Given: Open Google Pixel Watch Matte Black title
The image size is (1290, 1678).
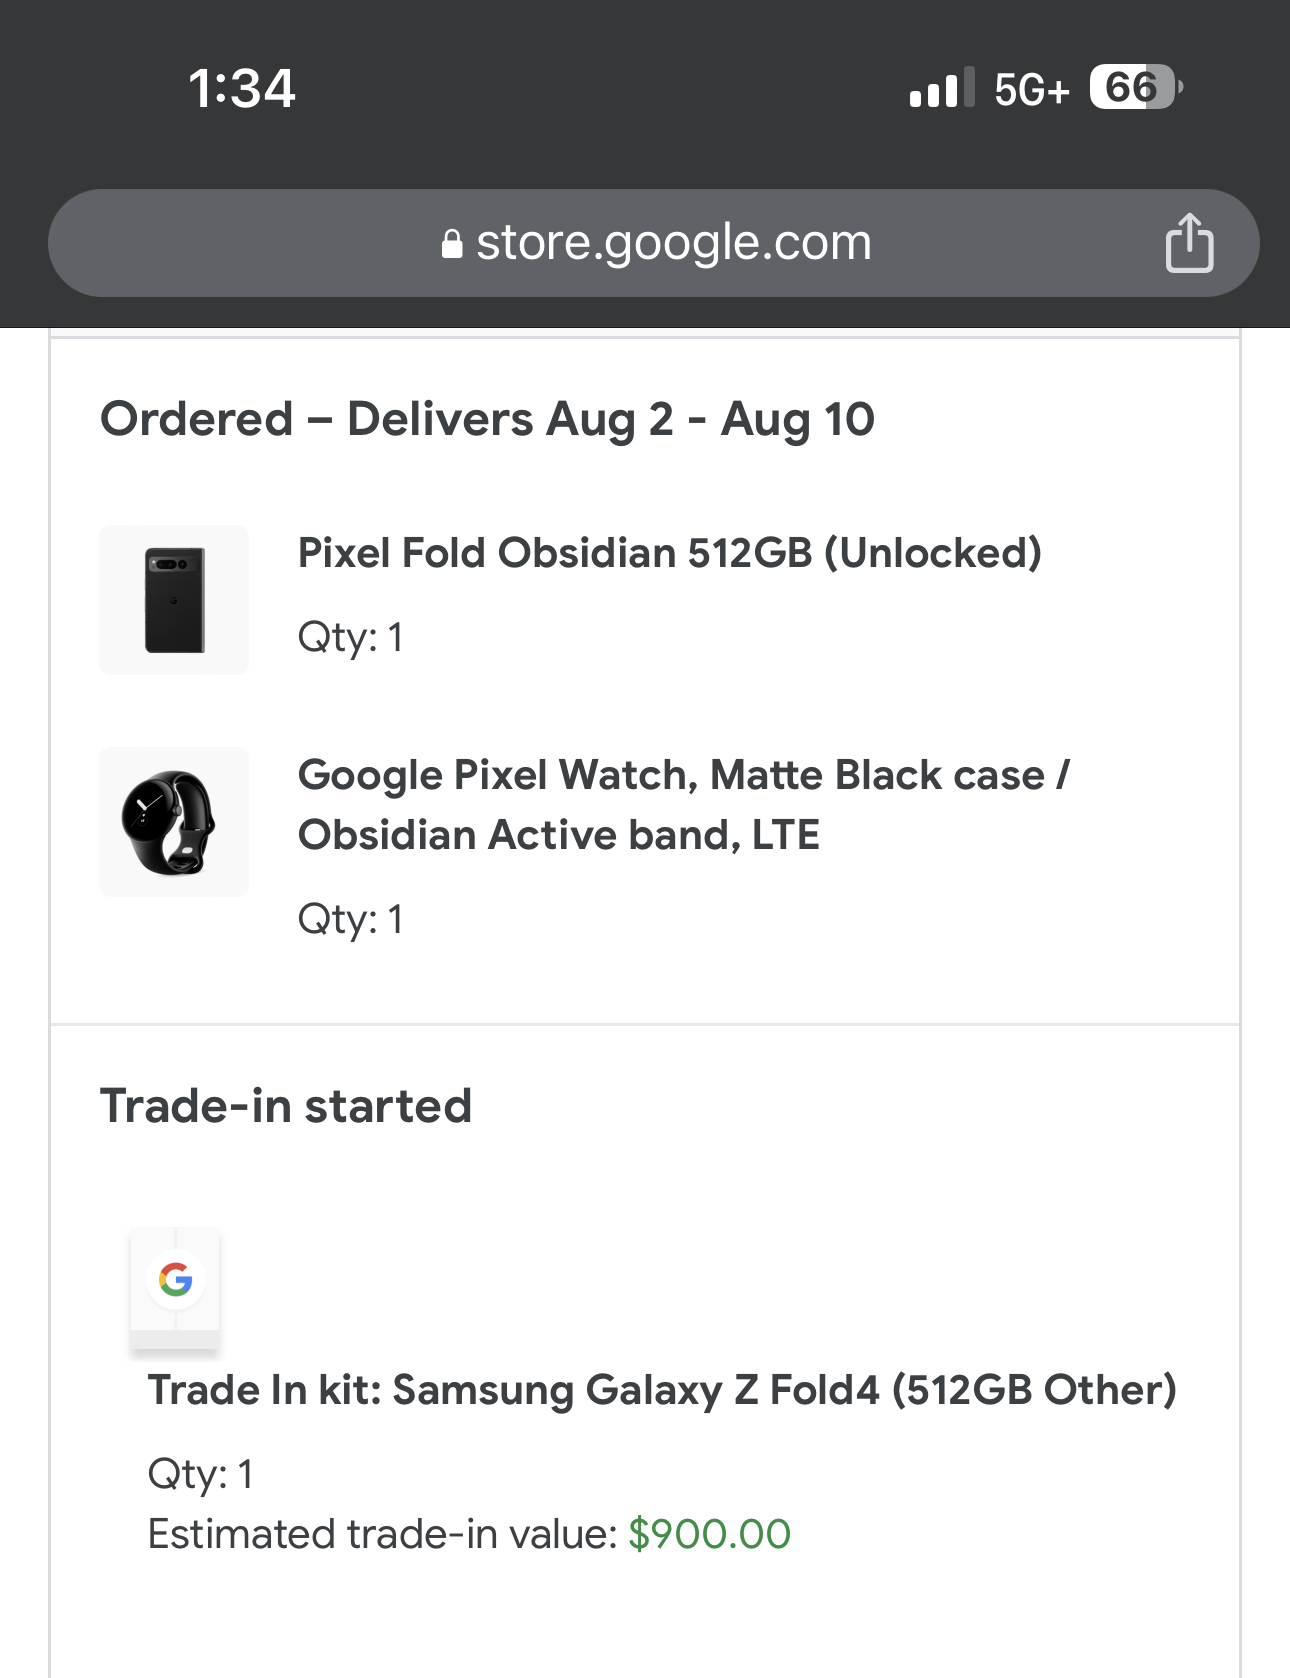Looking at the screenshot, I should click(x=684, y=805).
